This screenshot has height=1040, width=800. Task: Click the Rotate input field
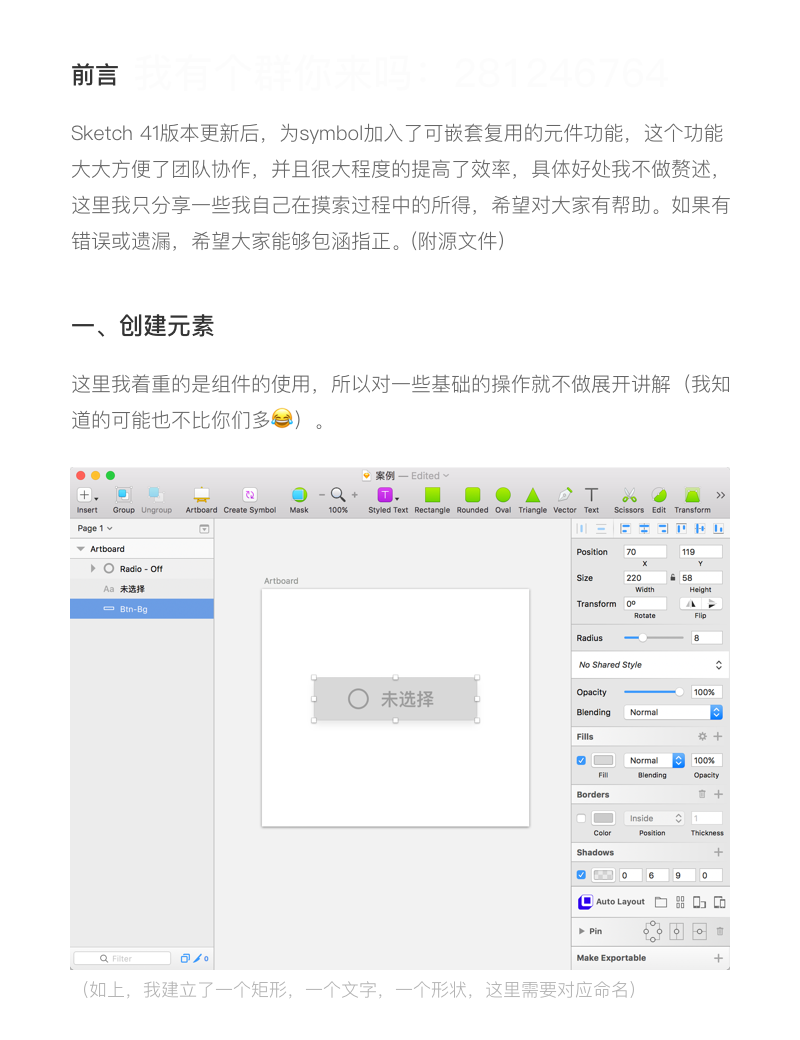click(x=645, y=604)
